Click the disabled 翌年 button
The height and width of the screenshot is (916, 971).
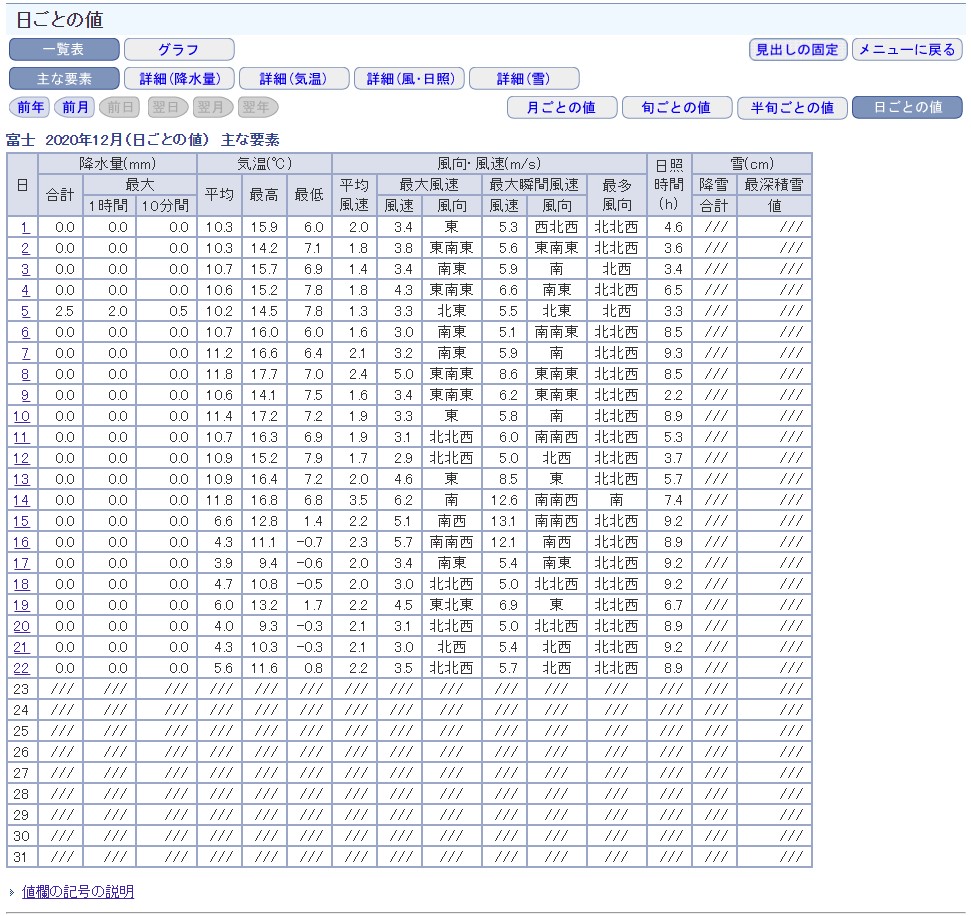point(256,107)
